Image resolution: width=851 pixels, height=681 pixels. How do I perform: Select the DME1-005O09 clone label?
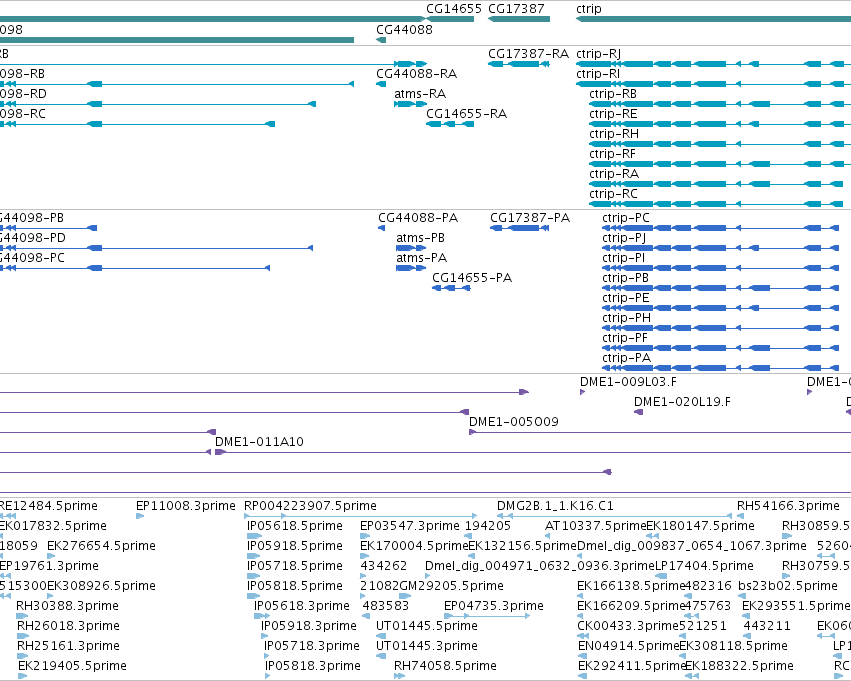tap(513, 422)
